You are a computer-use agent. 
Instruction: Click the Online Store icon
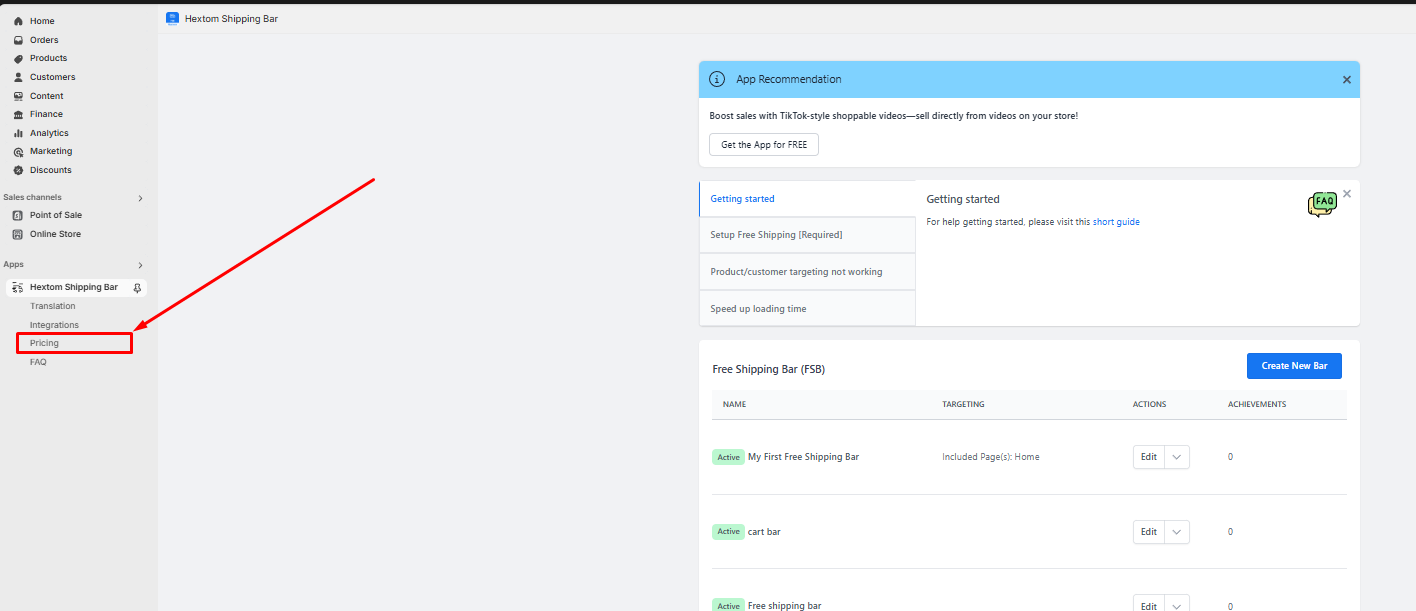18,234
